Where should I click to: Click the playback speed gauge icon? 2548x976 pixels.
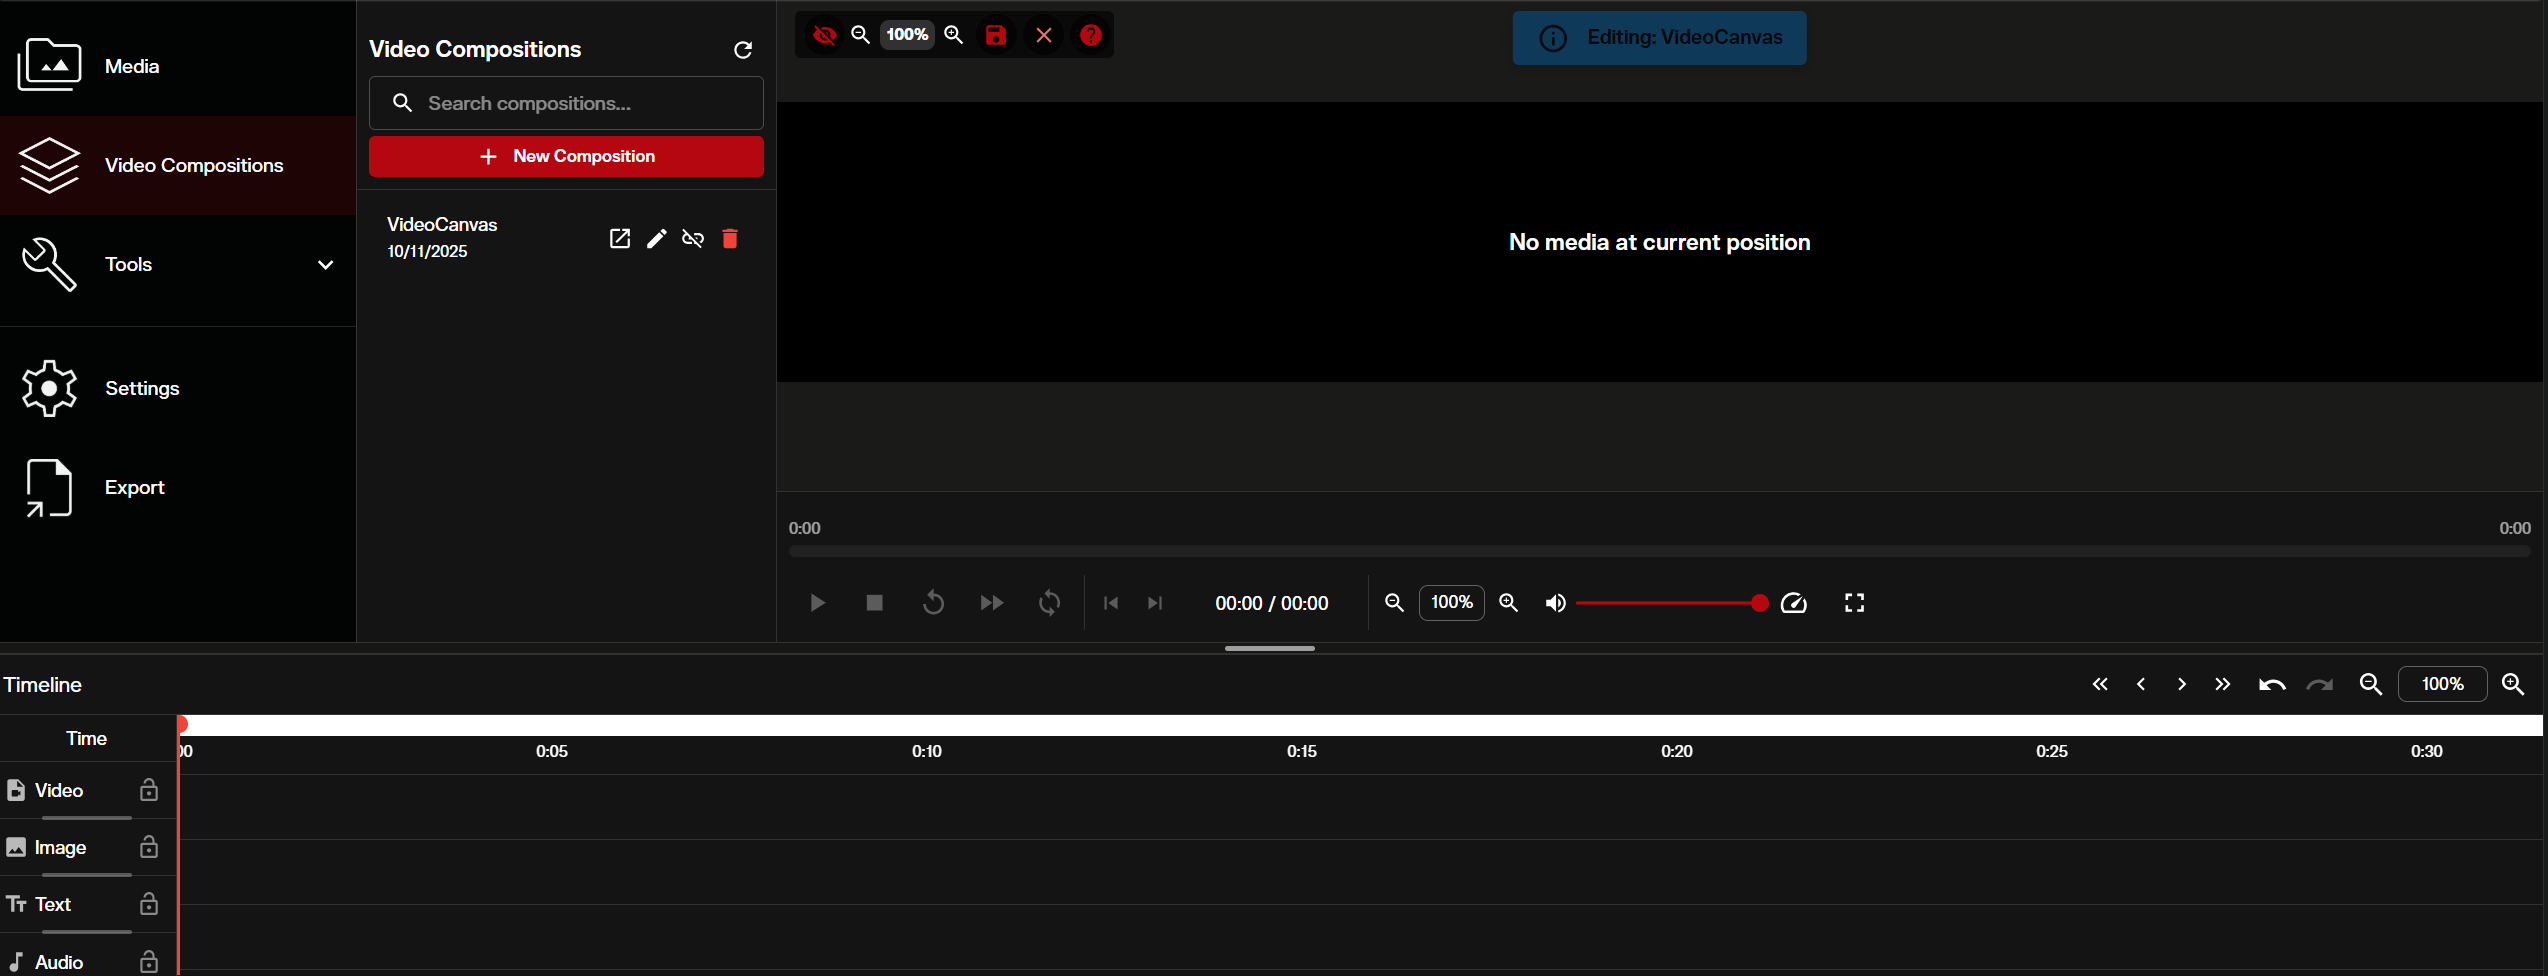pos(1794,603)
